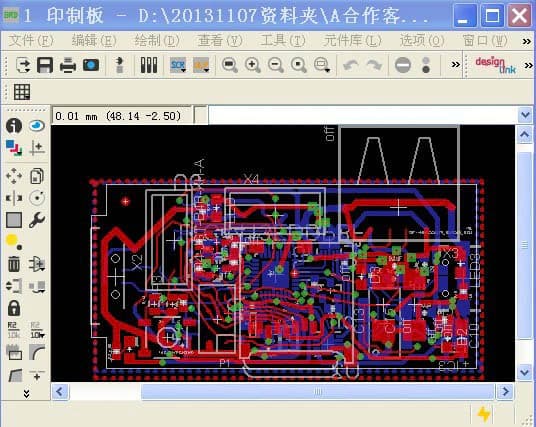Open the 元件库(L) menu
The width and height of the screenshot is (536, 427).
pyautogui.click(x=353, y=41)
